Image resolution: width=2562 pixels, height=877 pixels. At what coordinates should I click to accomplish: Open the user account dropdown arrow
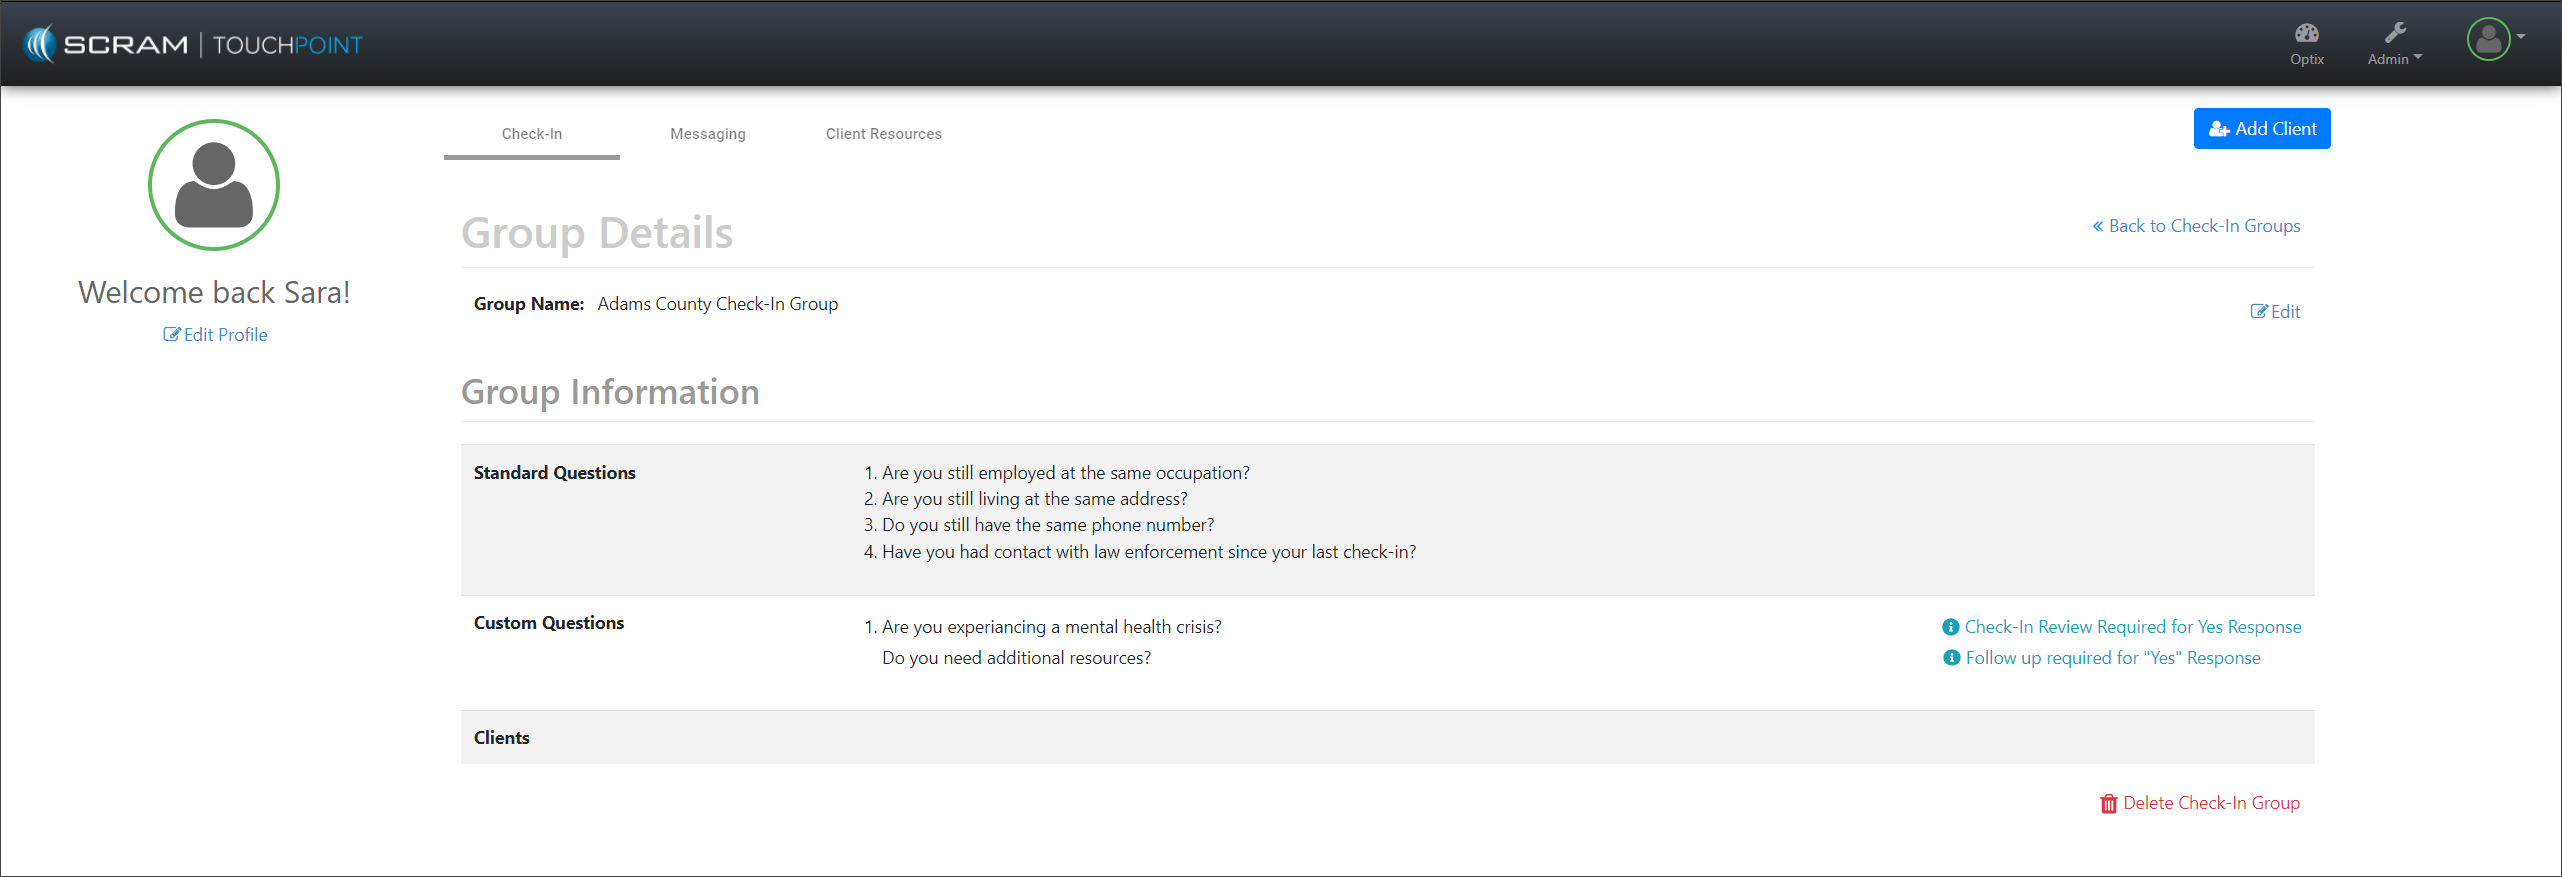[2521, 37]
